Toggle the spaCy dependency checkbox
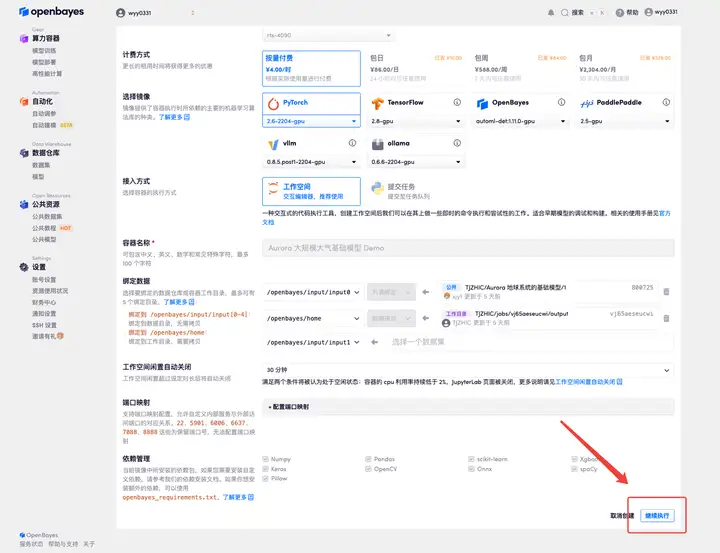 tap(574, 469)
